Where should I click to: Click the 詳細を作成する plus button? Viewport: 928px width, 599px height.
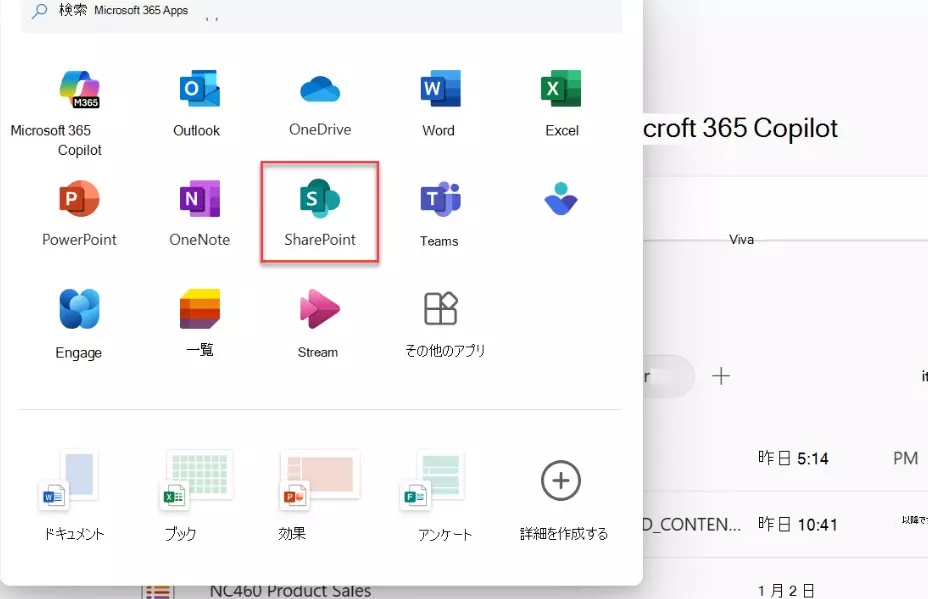560,481
